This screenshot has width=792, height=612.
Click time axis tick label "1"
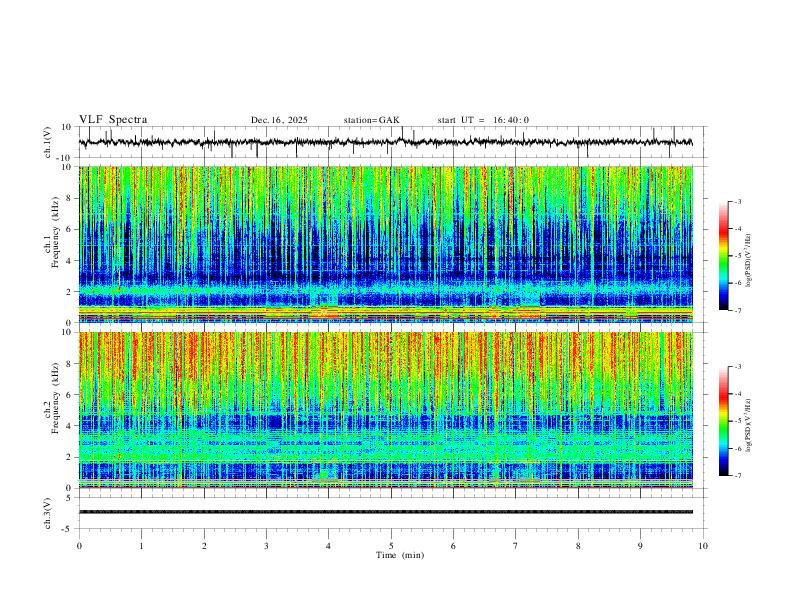[x=141, y=546]
